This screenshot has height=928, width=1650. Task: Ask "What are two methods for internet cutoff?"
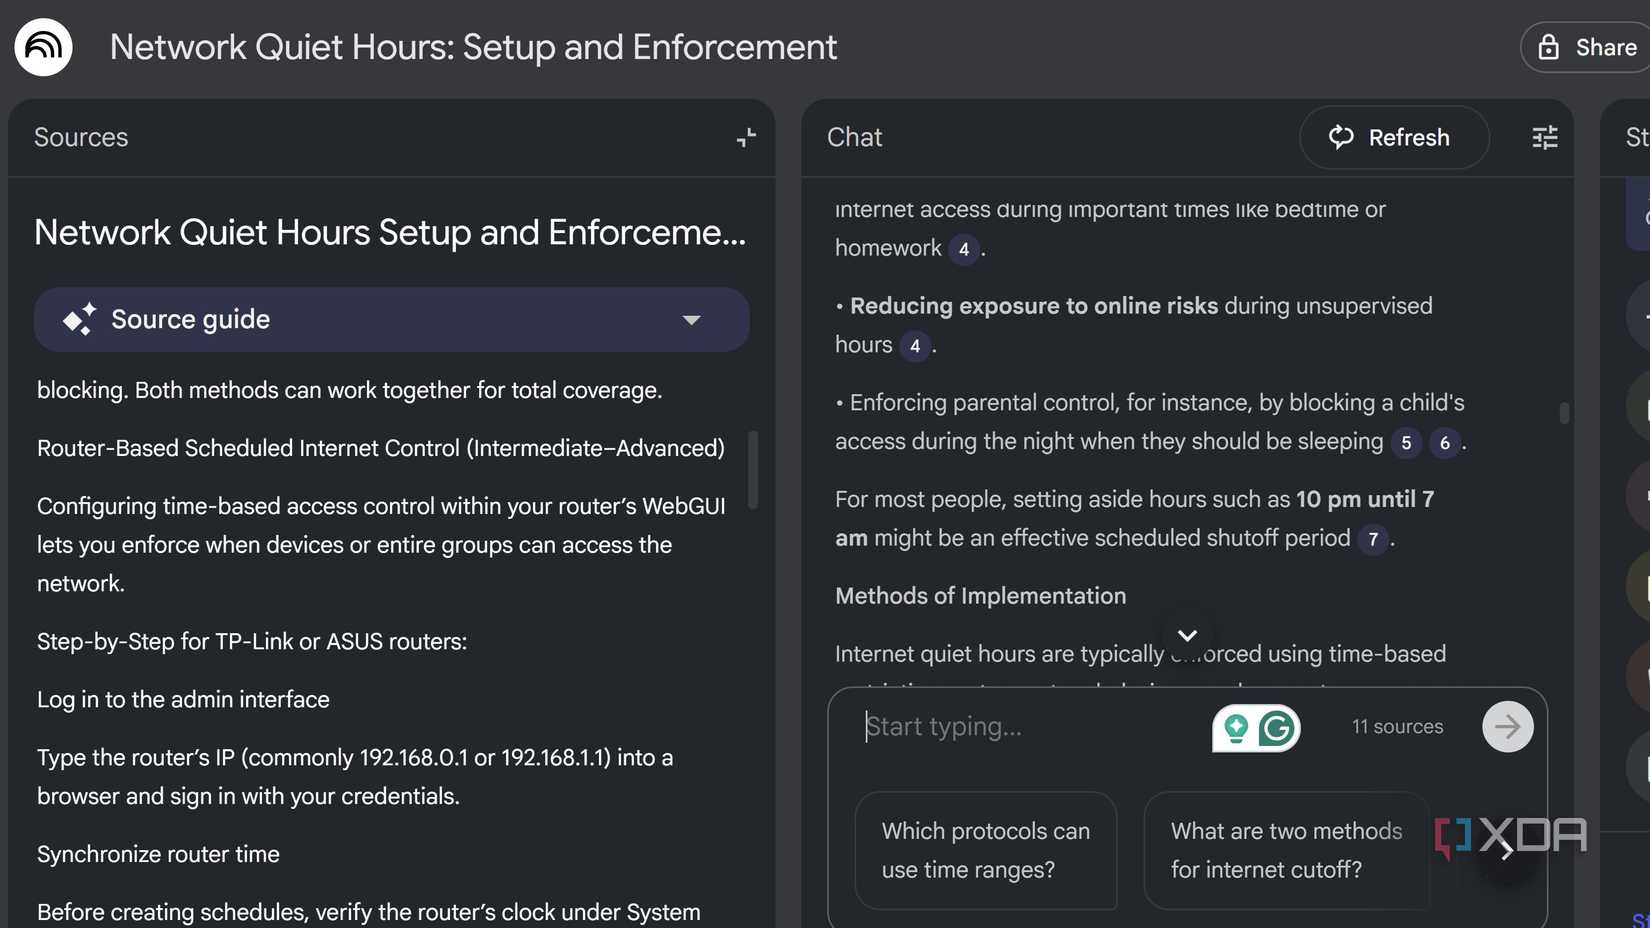(1285, 850)
